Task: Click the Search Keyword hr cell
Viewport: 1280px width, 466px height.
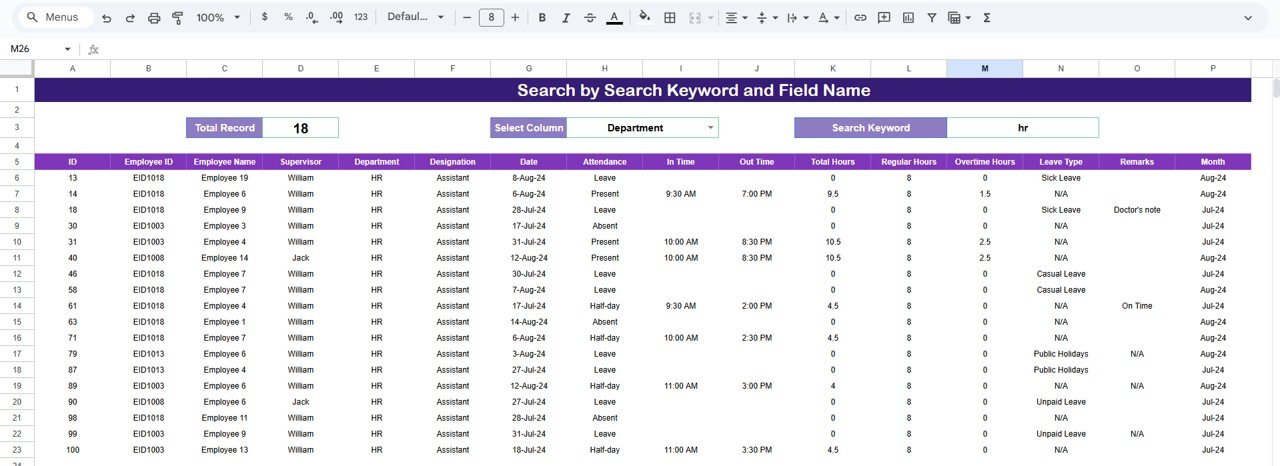Action: pos(1022,128)
